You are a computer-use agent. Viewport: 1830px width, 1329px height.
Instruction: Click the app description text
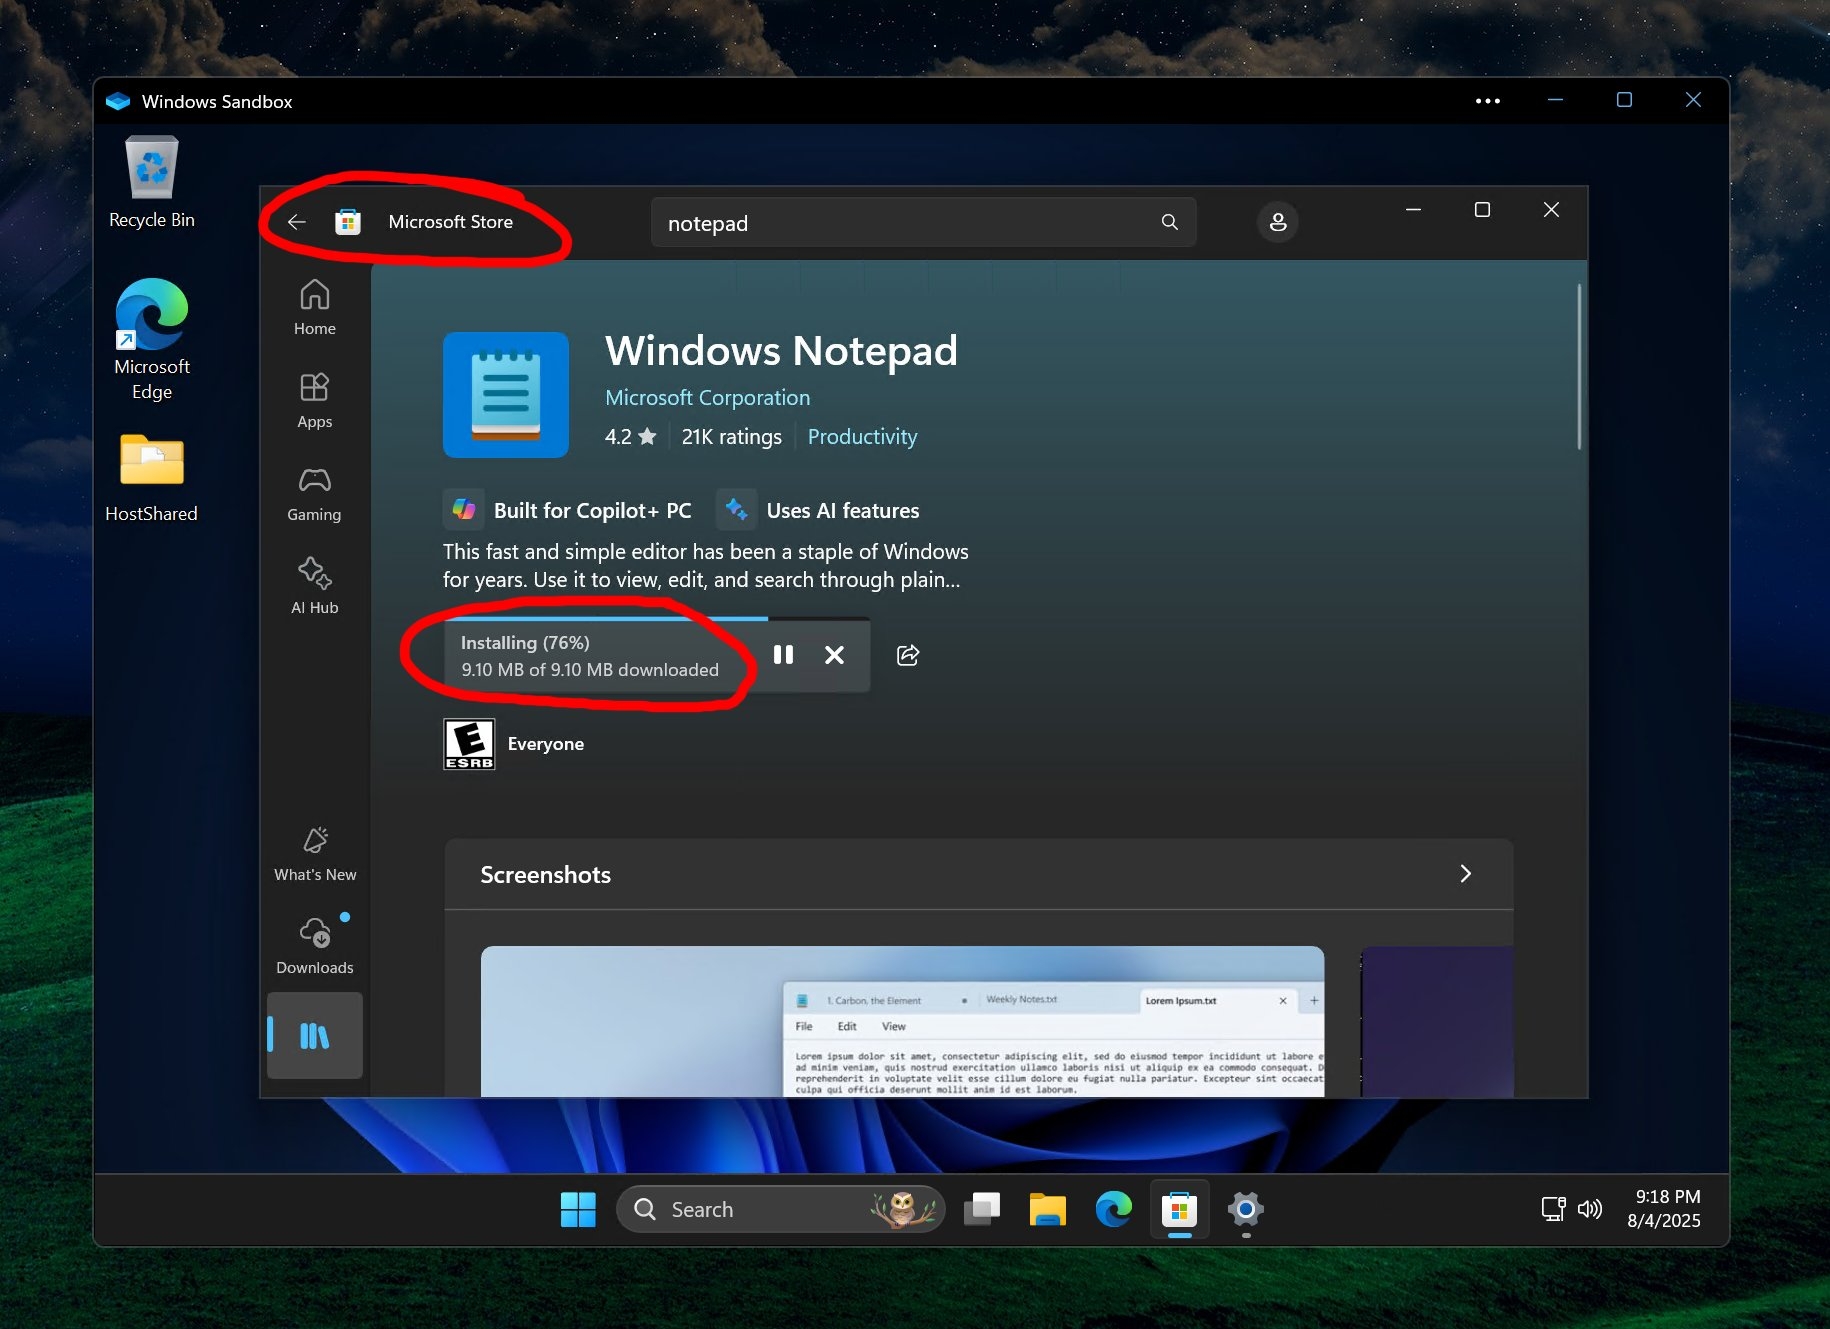705,566
